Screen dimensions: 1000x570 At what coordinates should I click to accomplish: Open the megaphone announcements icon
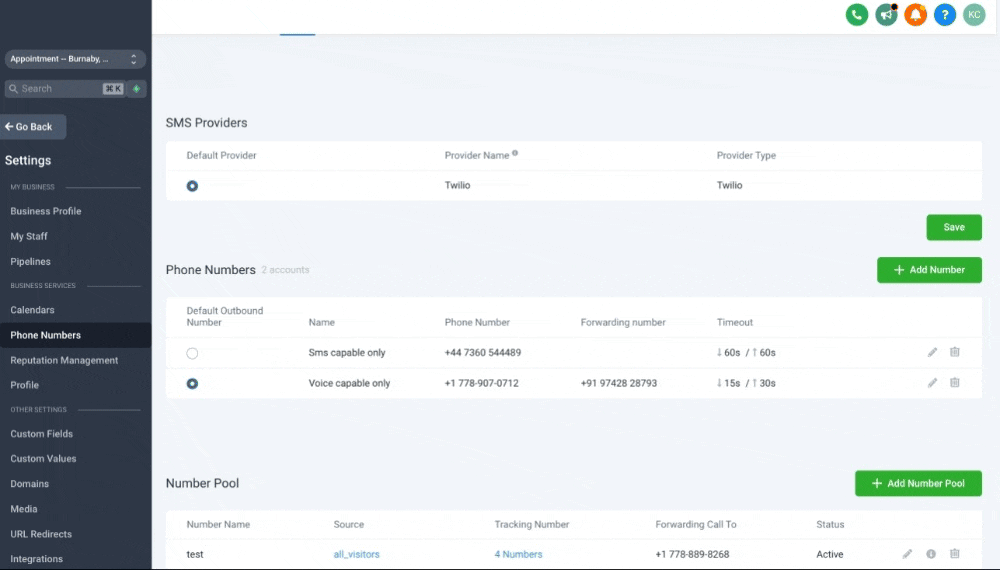click(886, 15)
